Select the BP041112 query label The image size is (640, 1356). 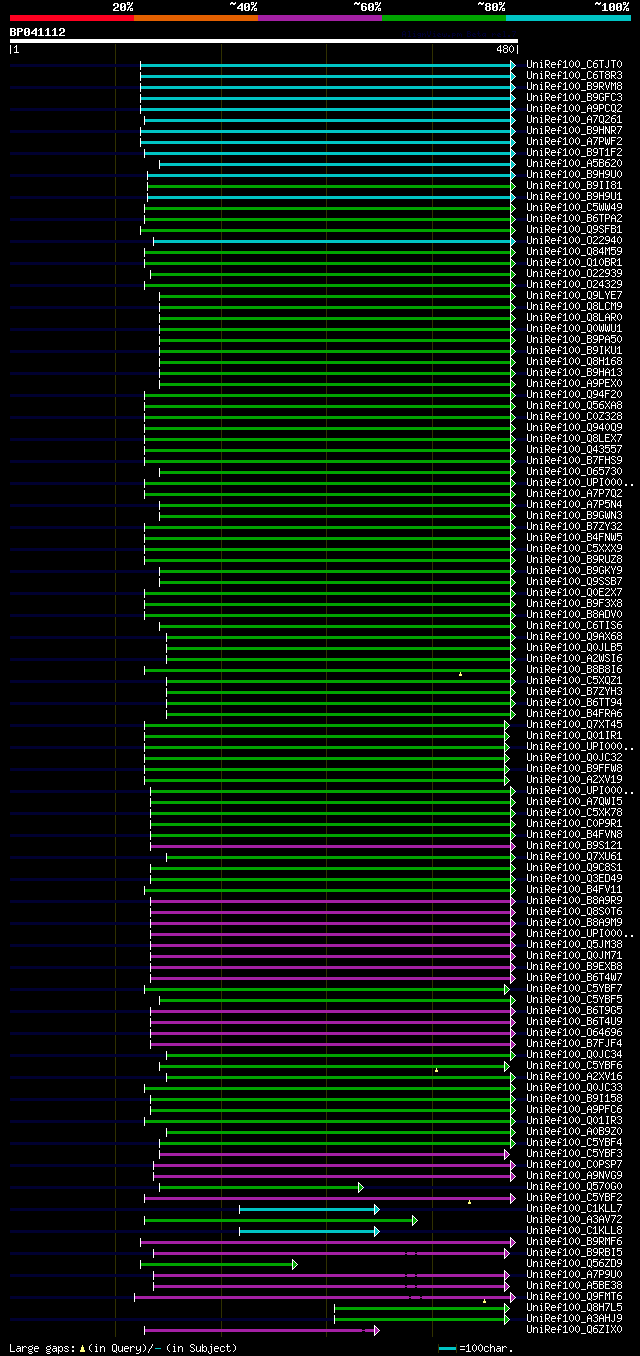click(x=38, y=32)
